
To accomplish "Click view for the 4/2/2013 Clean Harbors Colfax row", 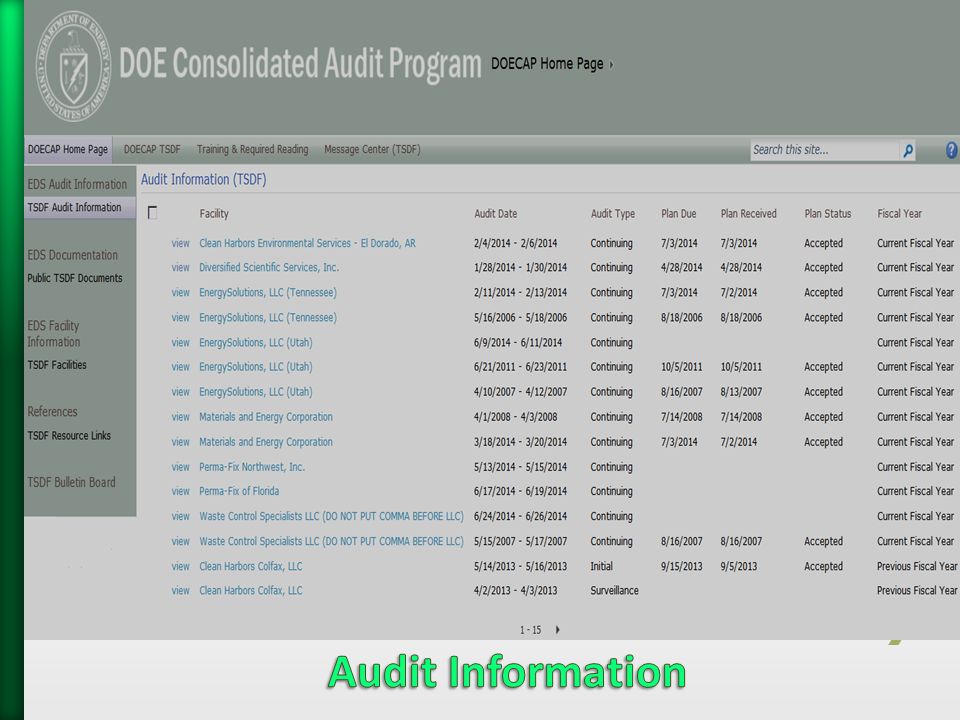I will point(181,591).
